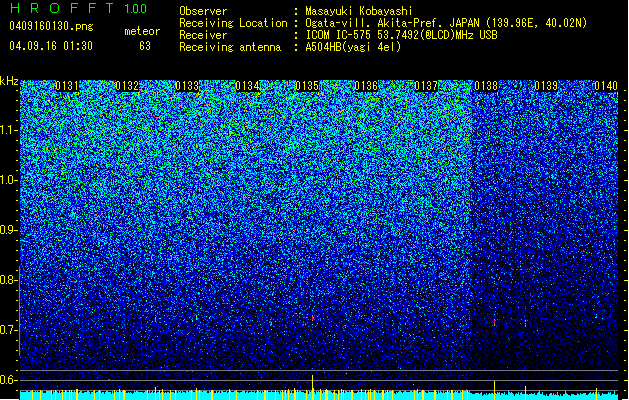629x400 pixels.
Task: Click the 0.9 frequency axis label
Action: pos(8,230)
